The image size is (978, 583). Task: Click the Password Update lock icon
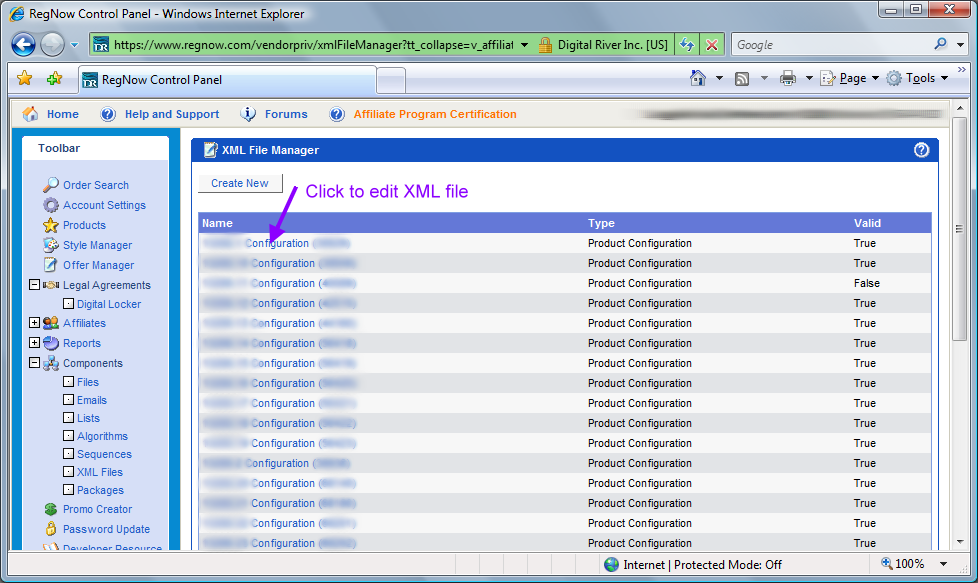pyautogui.click(x=51, y=529)
